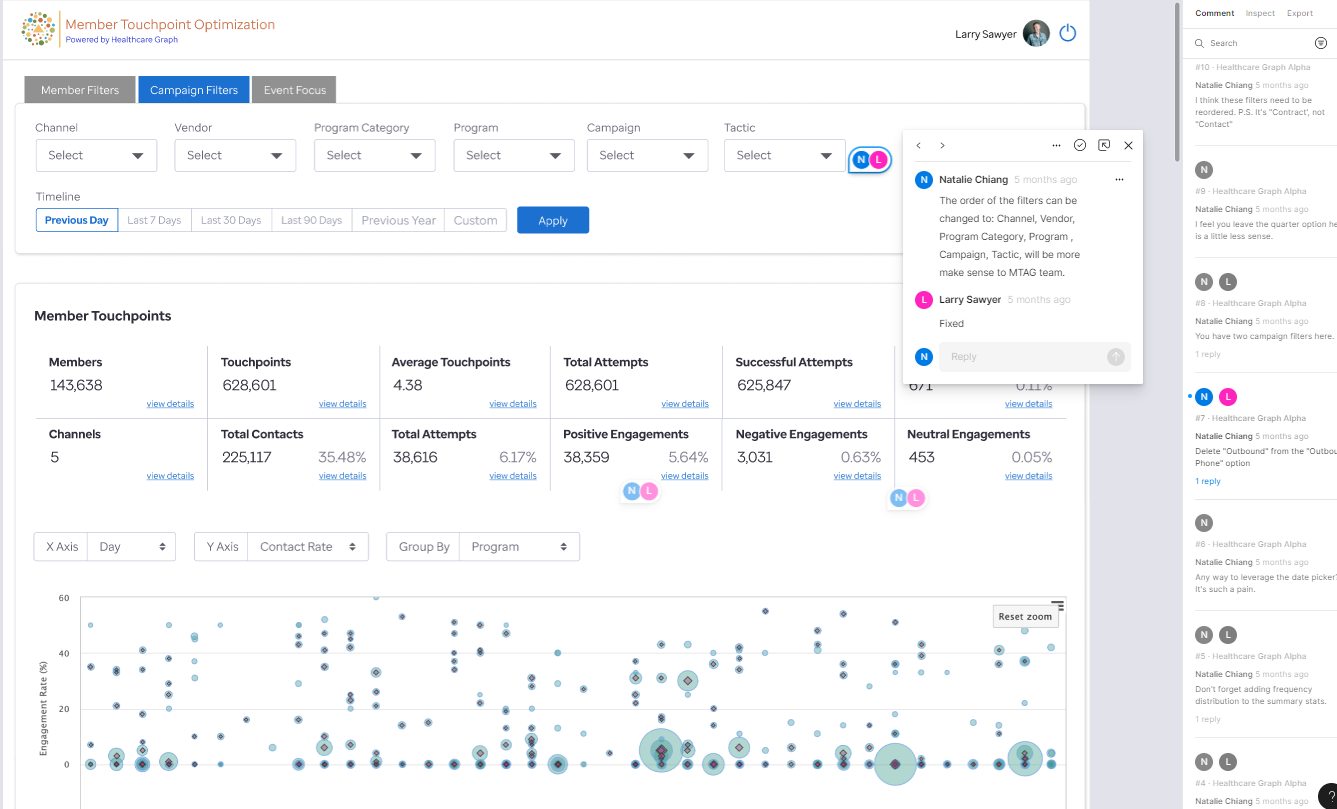Open comment thread more options menu

click(x=1056, y=146)
